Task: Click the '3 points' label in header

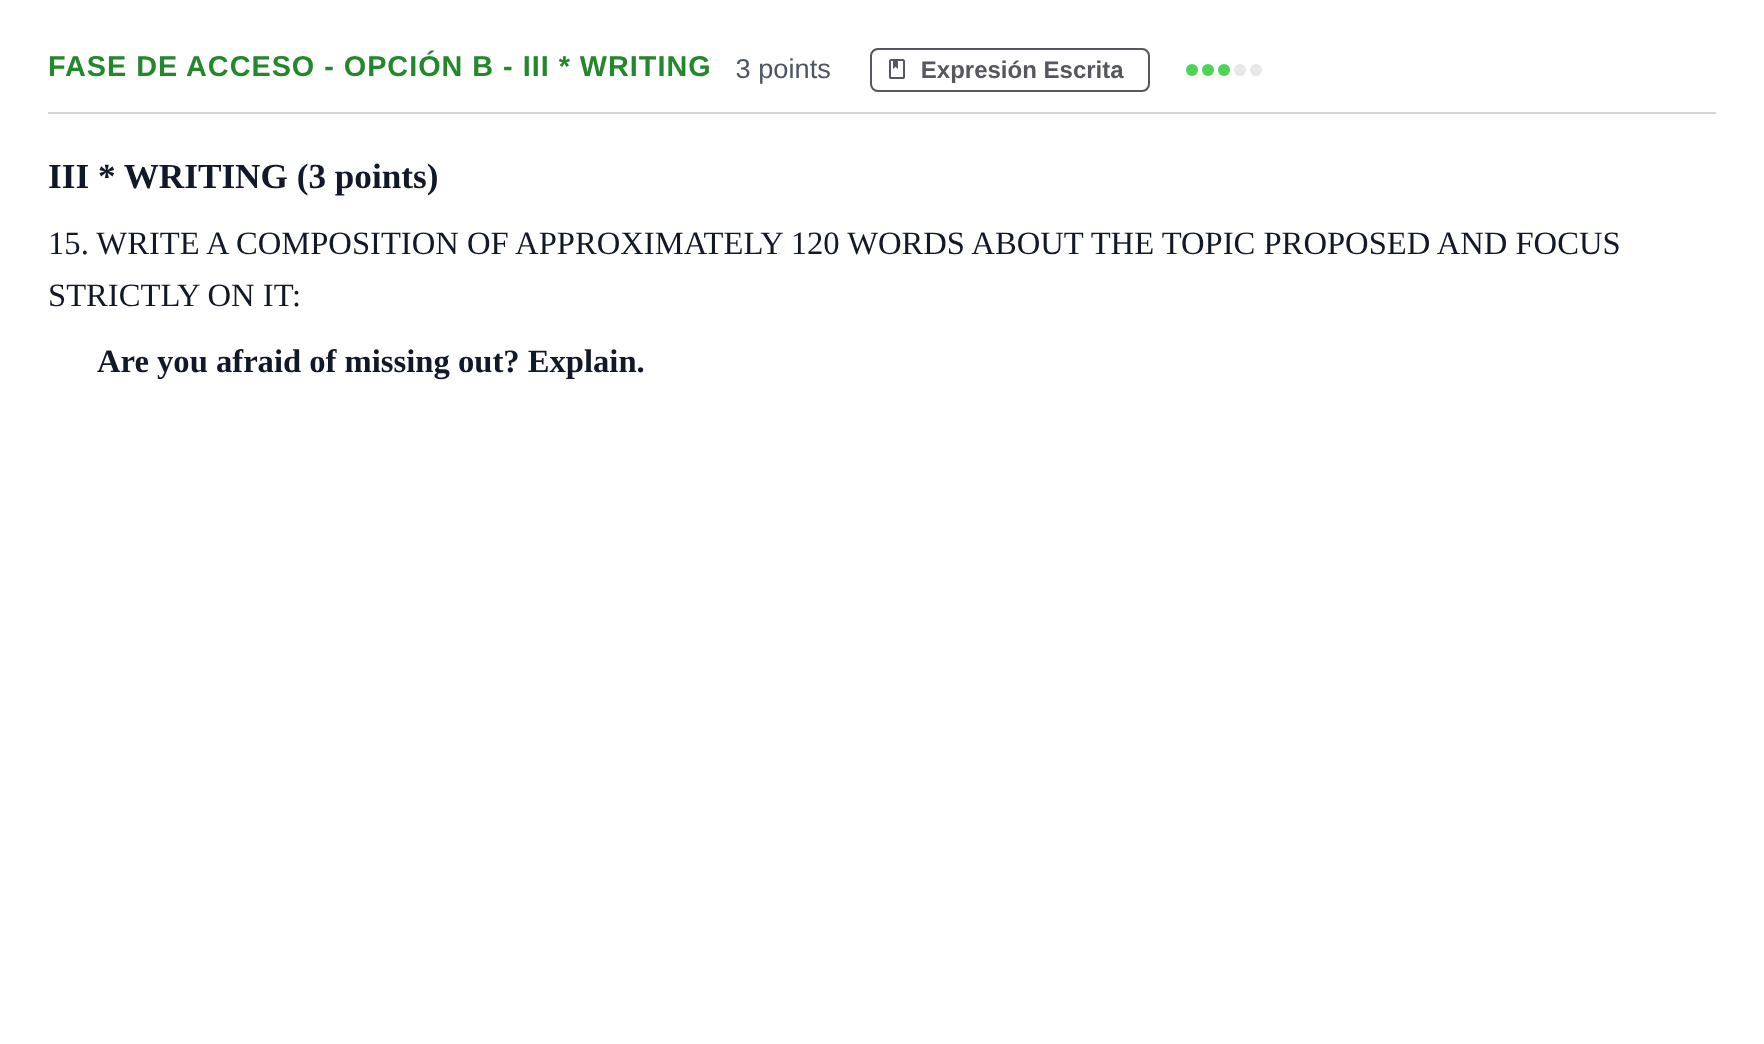Action: (x=783, y=69)
